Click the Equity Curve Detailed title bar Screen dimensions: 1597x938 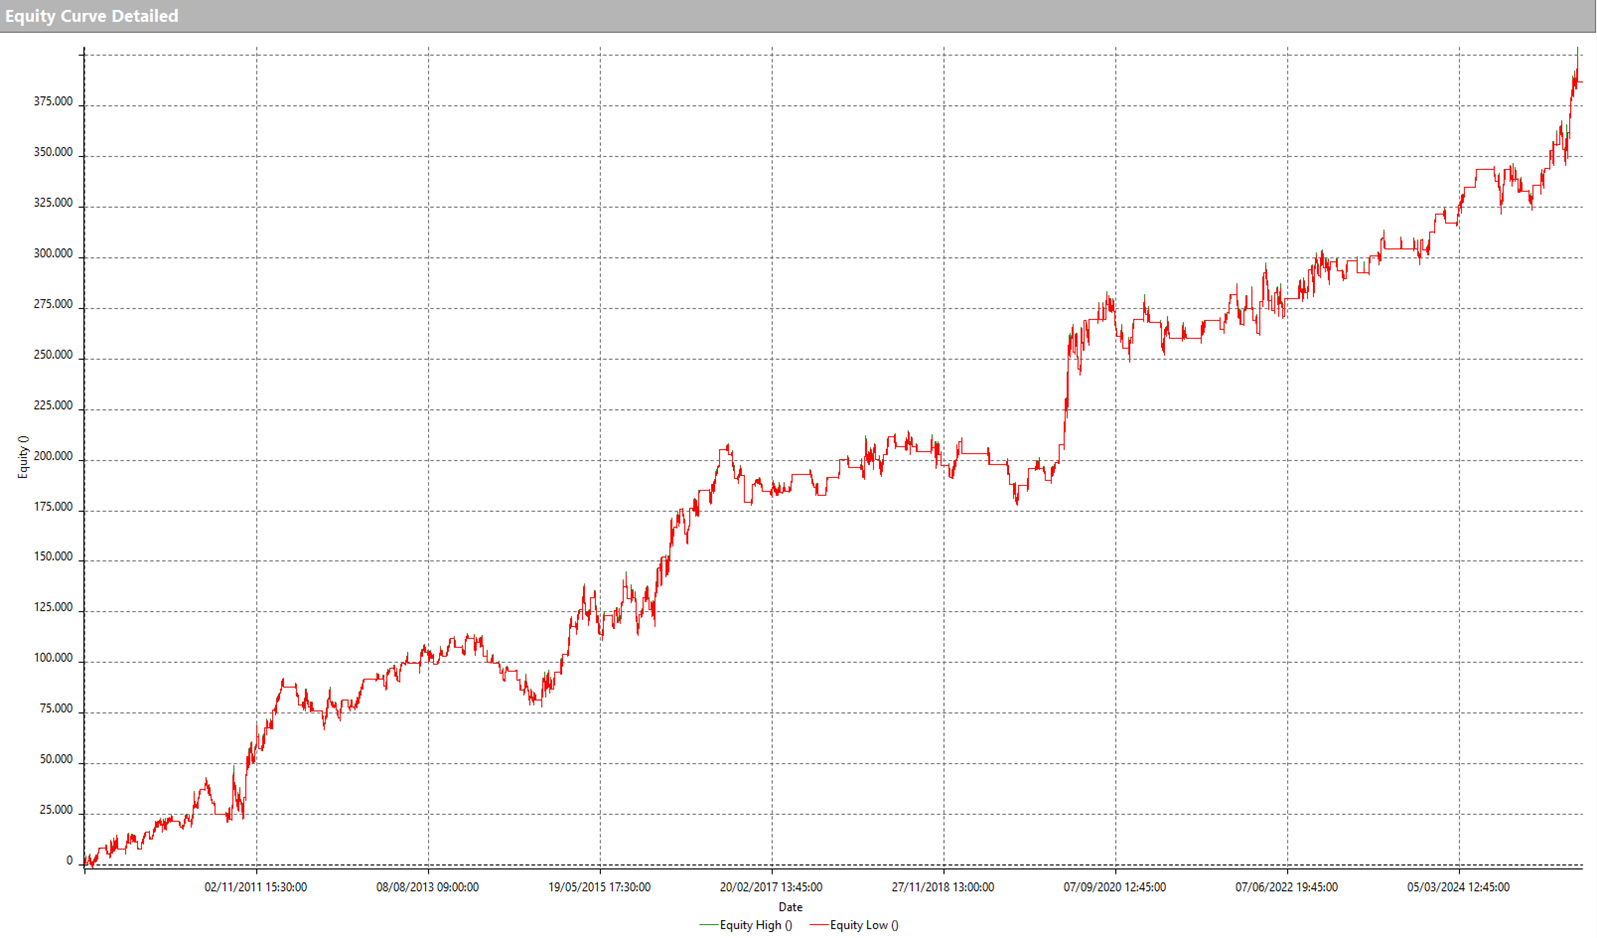point(92,16)
